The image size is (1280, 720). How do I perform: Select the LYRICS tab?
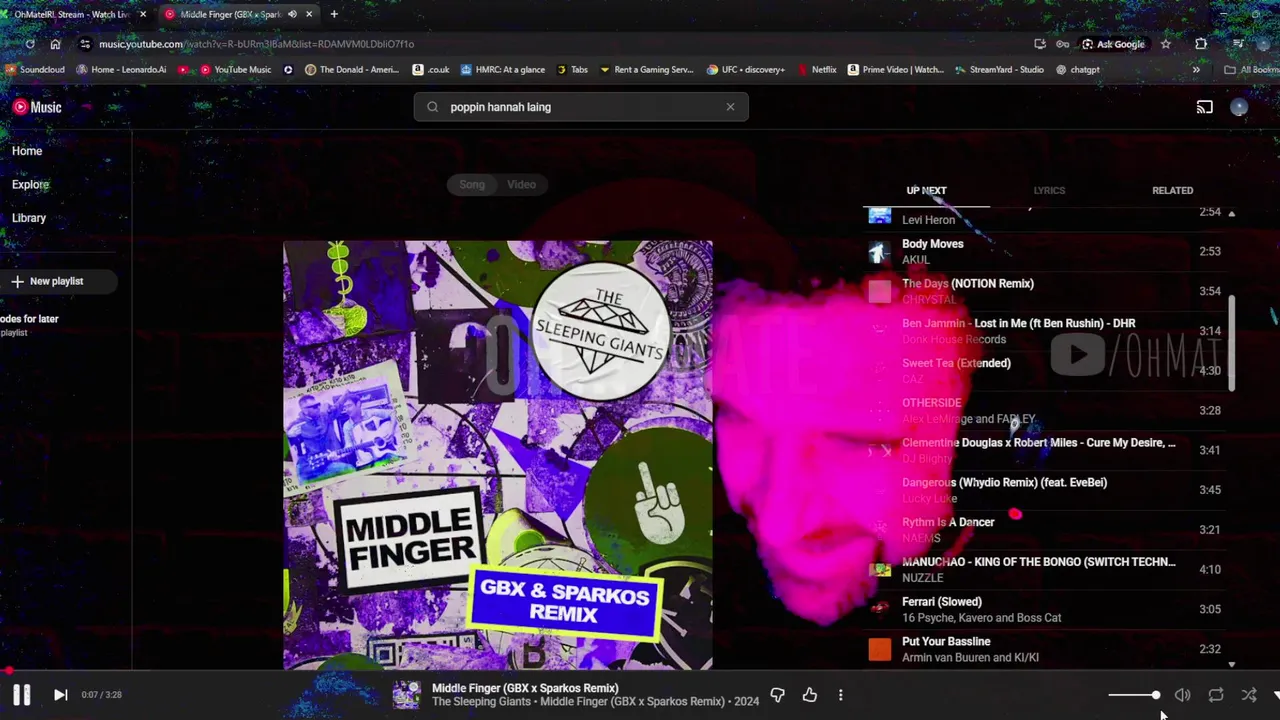pyautogui.click(x=1049, y=190)
